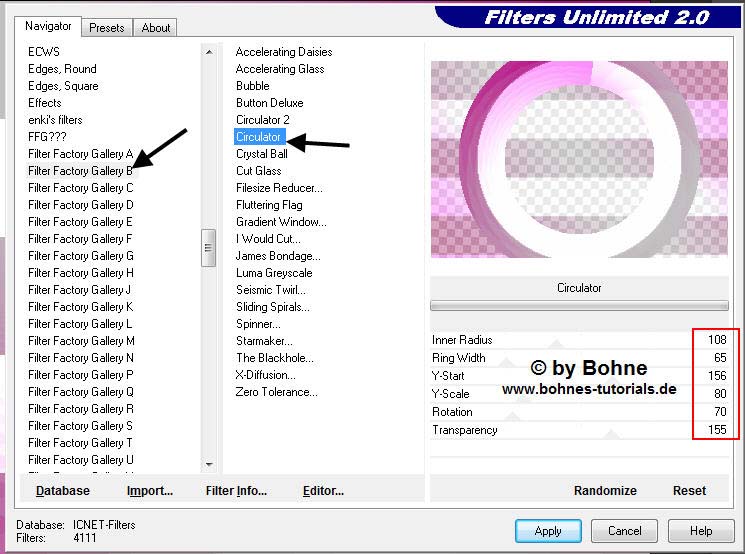
Task: Click the Circulator preview thumbnail
Action: pos(580,160)
